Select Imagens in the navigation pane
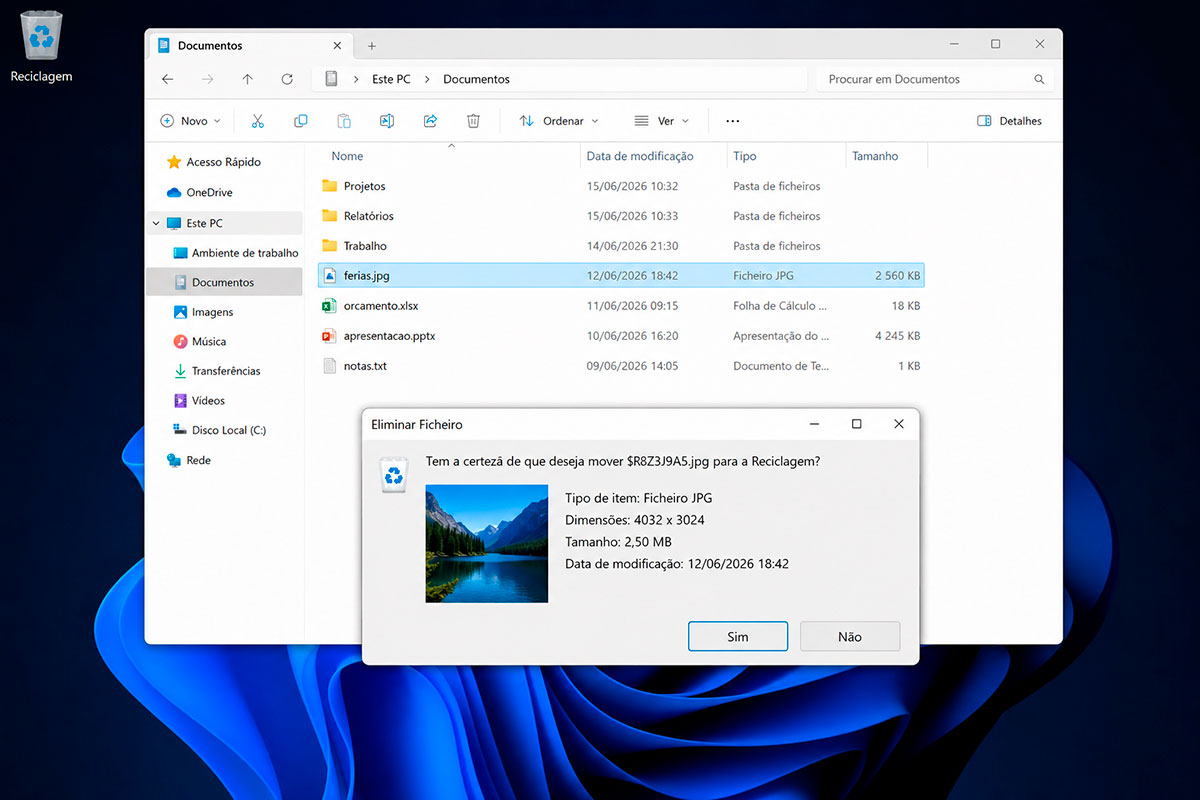The height and width of the screenshot is (800, 1200). point(203,312)
